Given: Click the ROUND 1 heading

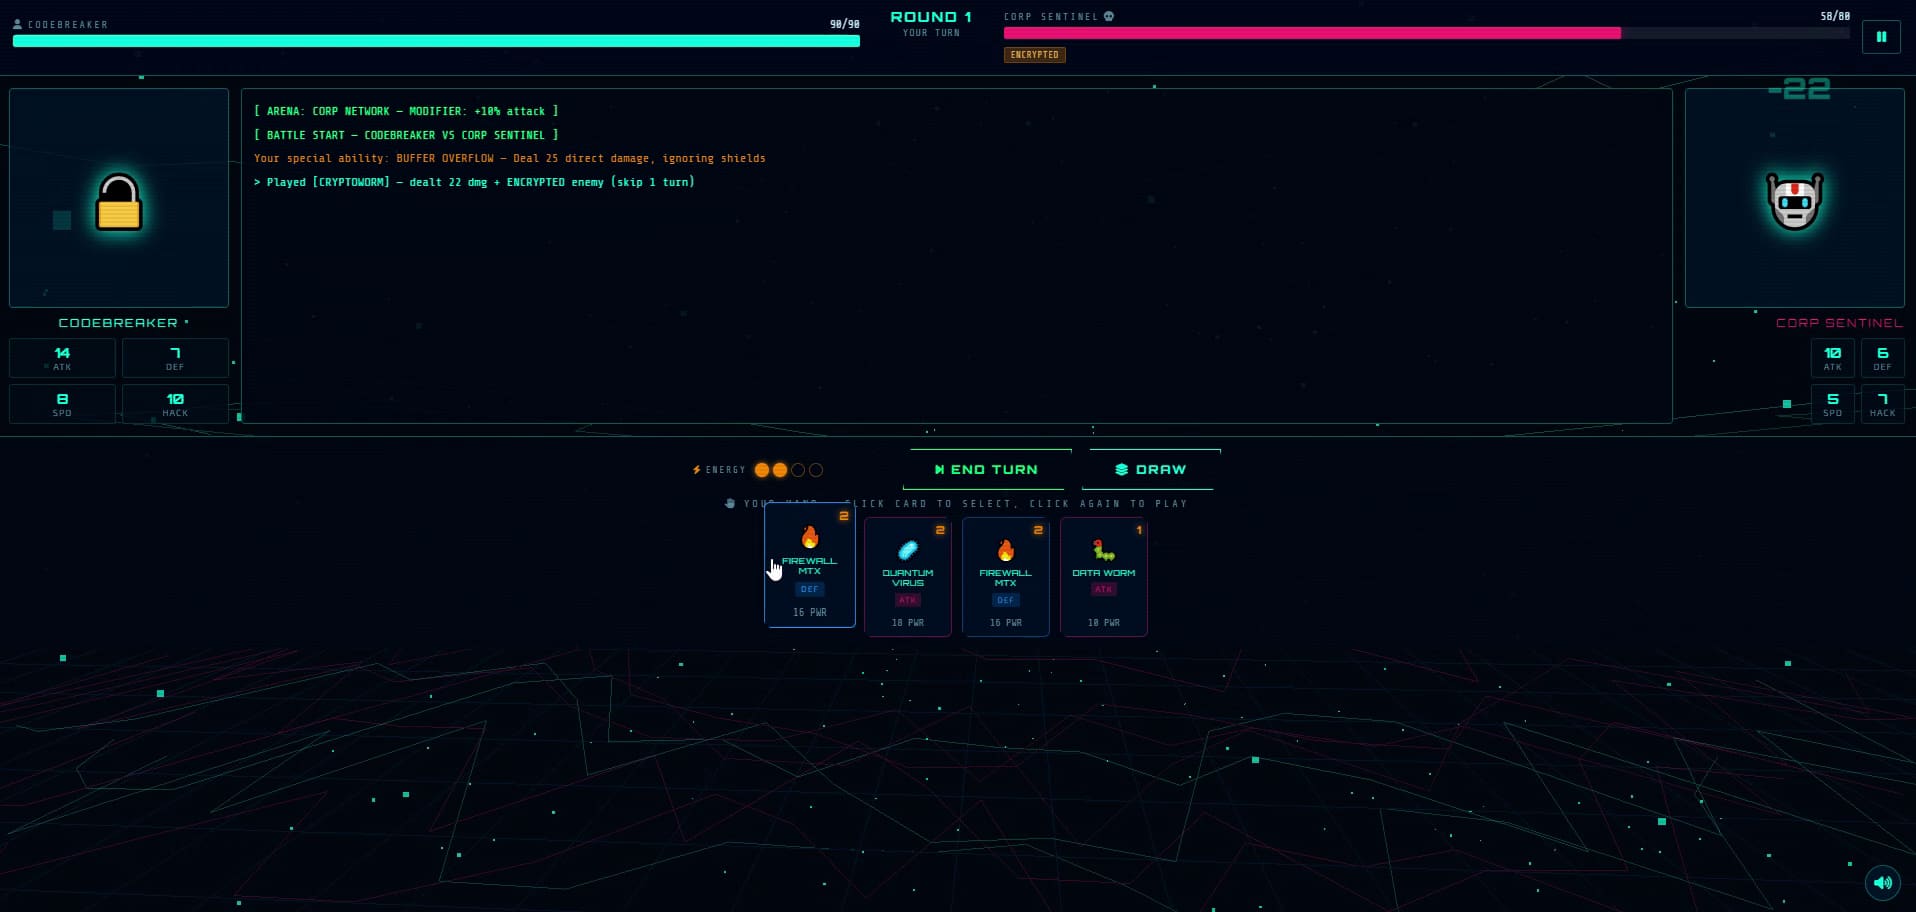Looking at the screenshot, I should pyautogui.click(x=931, y=17).
